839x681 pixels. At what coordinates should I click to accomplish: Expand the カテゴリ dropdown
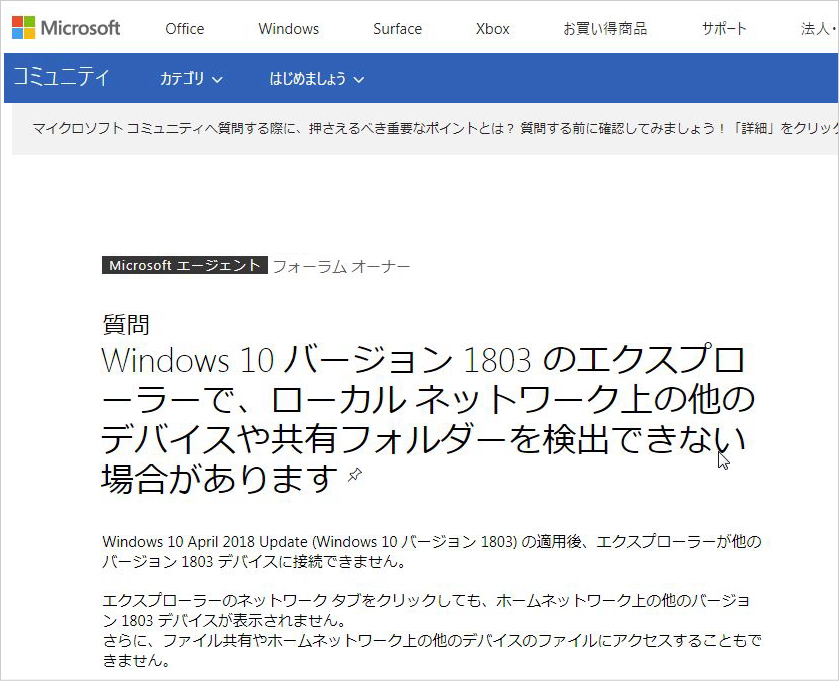pos(191,79)
